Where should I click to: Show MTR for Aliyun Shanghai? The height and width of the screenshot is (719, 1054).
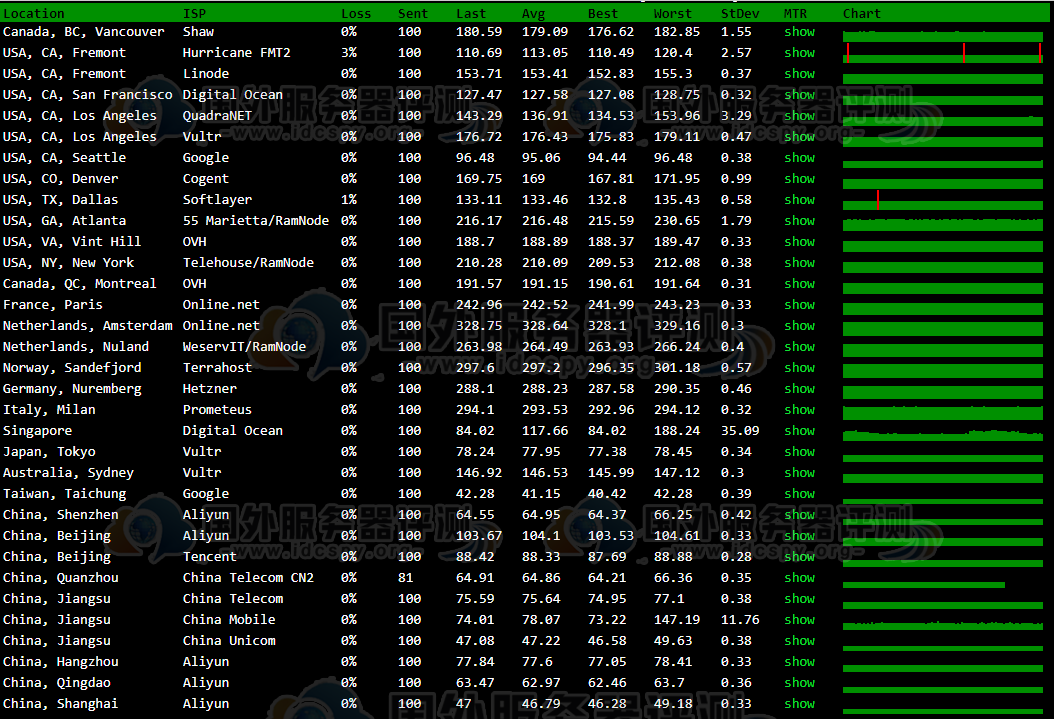coord(799,704)
